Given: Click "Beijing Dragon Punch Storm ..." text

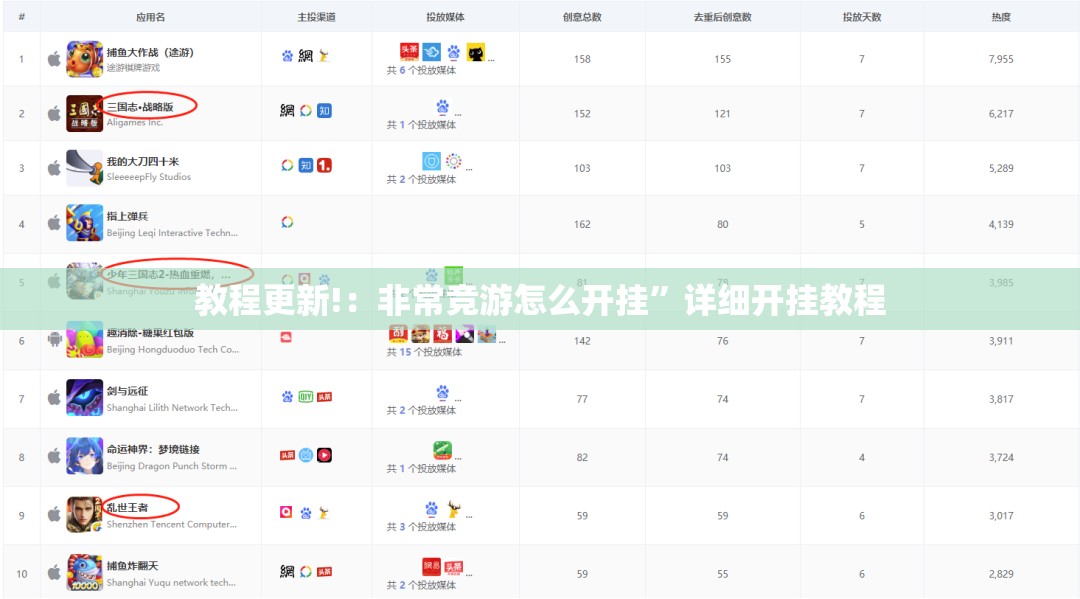Looking at the screenshot, I should coord(172,466).
